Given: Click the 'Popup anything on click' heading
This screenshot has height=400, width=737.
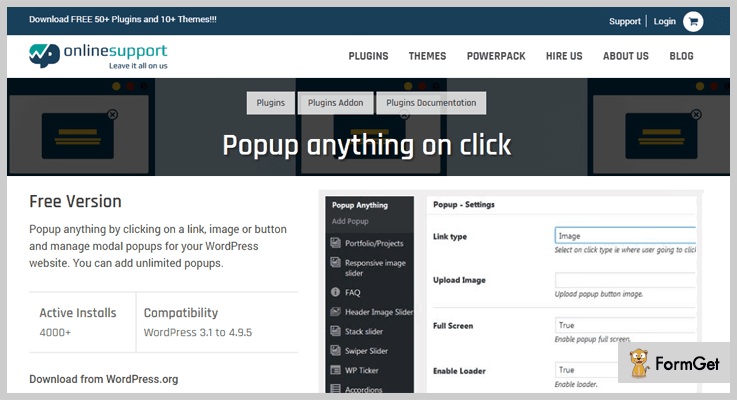Looking at the screenshot, I should [x=367, y=145].
